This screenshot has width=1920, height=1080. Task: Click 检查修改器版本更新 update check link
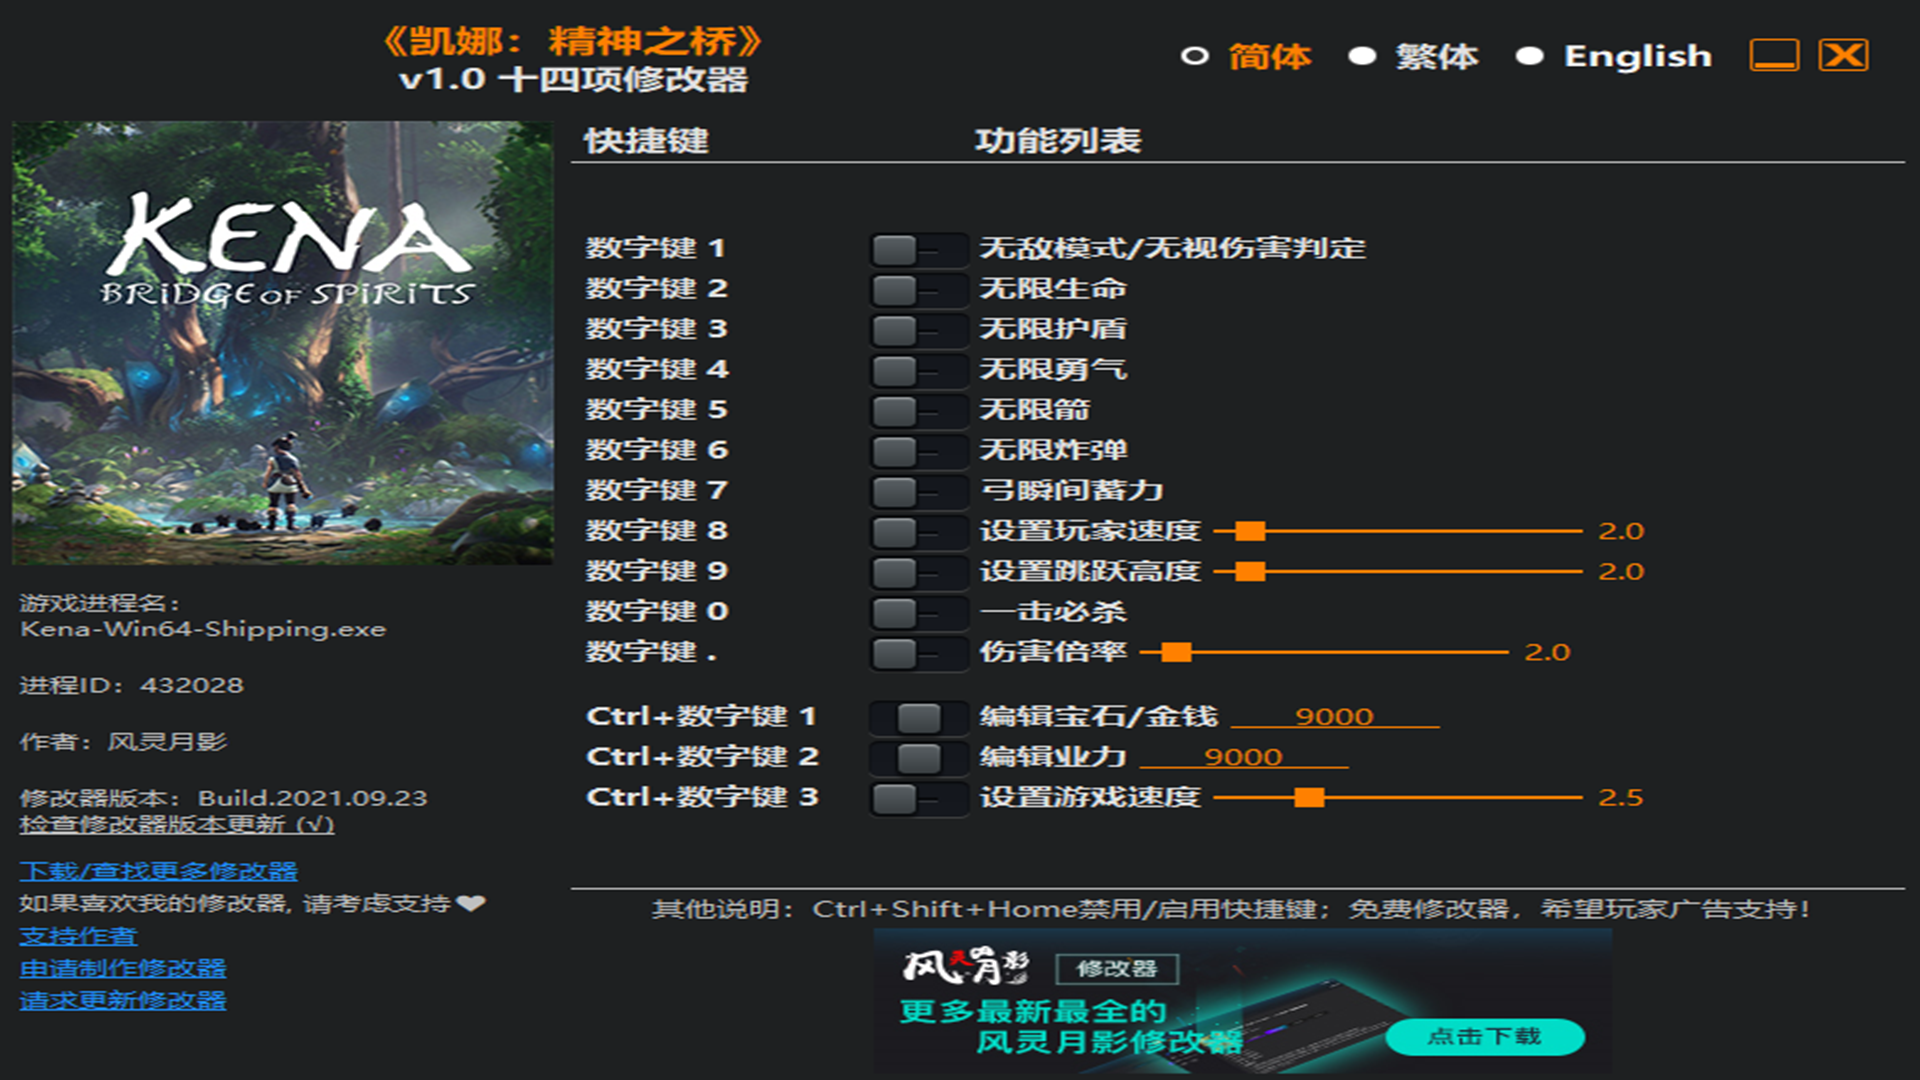(177, 825)
